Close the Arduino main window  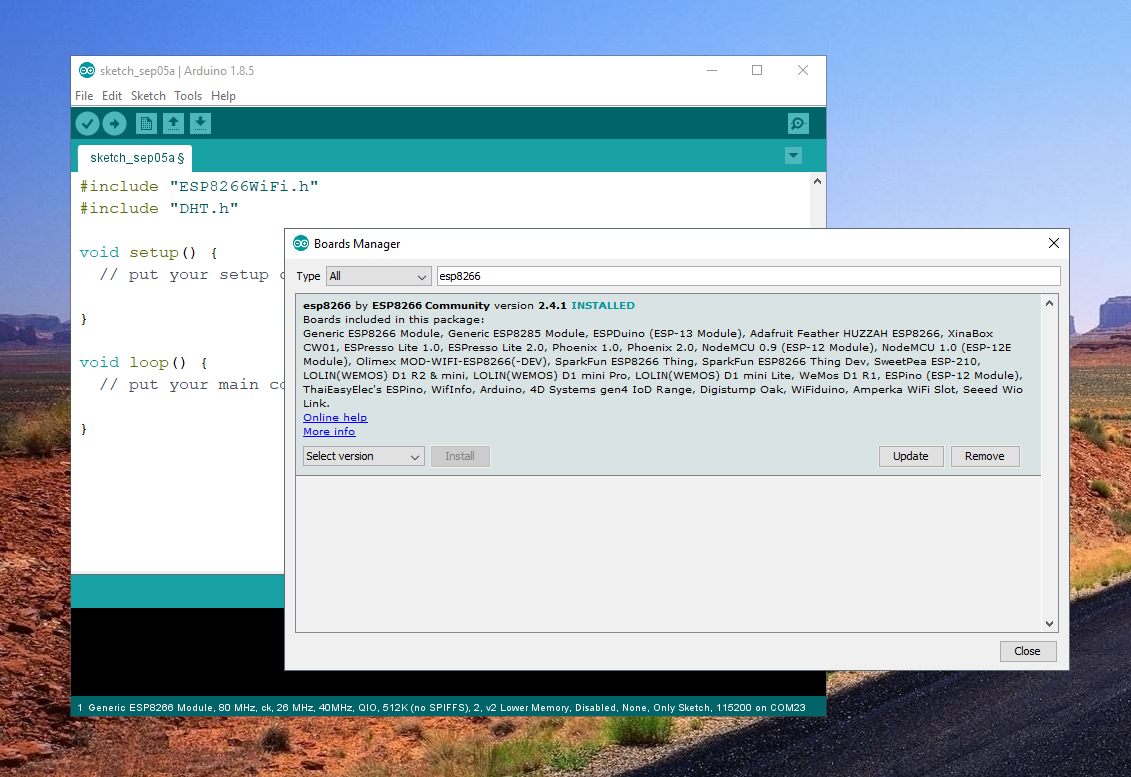803,70
